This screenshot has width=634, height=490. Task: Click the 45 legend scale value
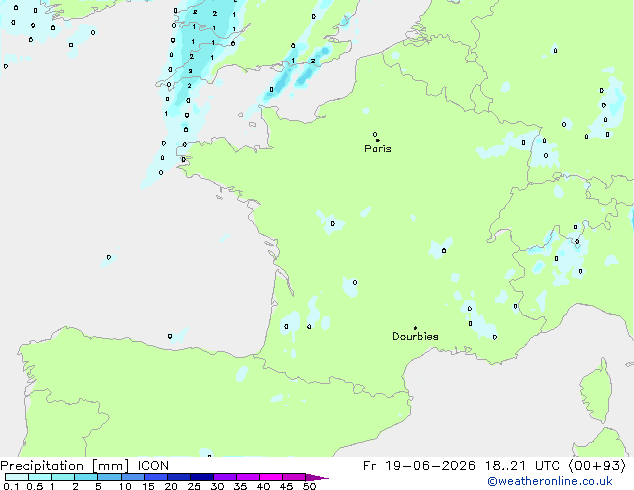tap(286, 486)
